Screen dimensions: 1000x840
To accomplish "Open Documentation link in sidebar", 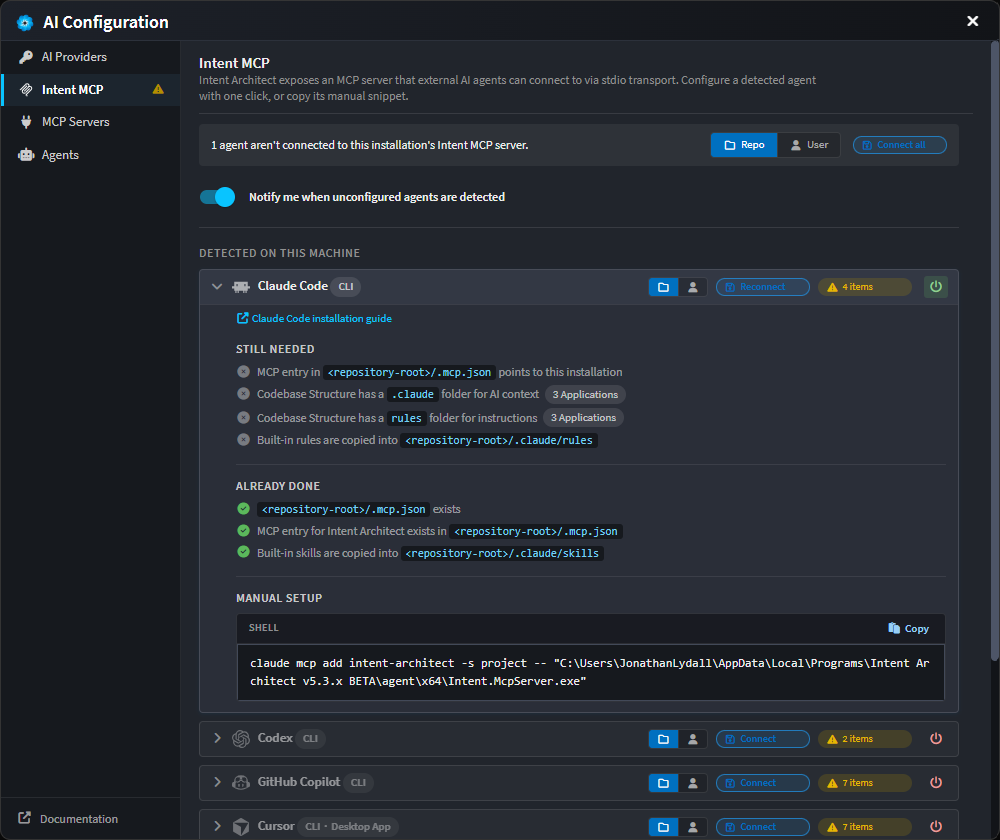I will pos(68,819).
